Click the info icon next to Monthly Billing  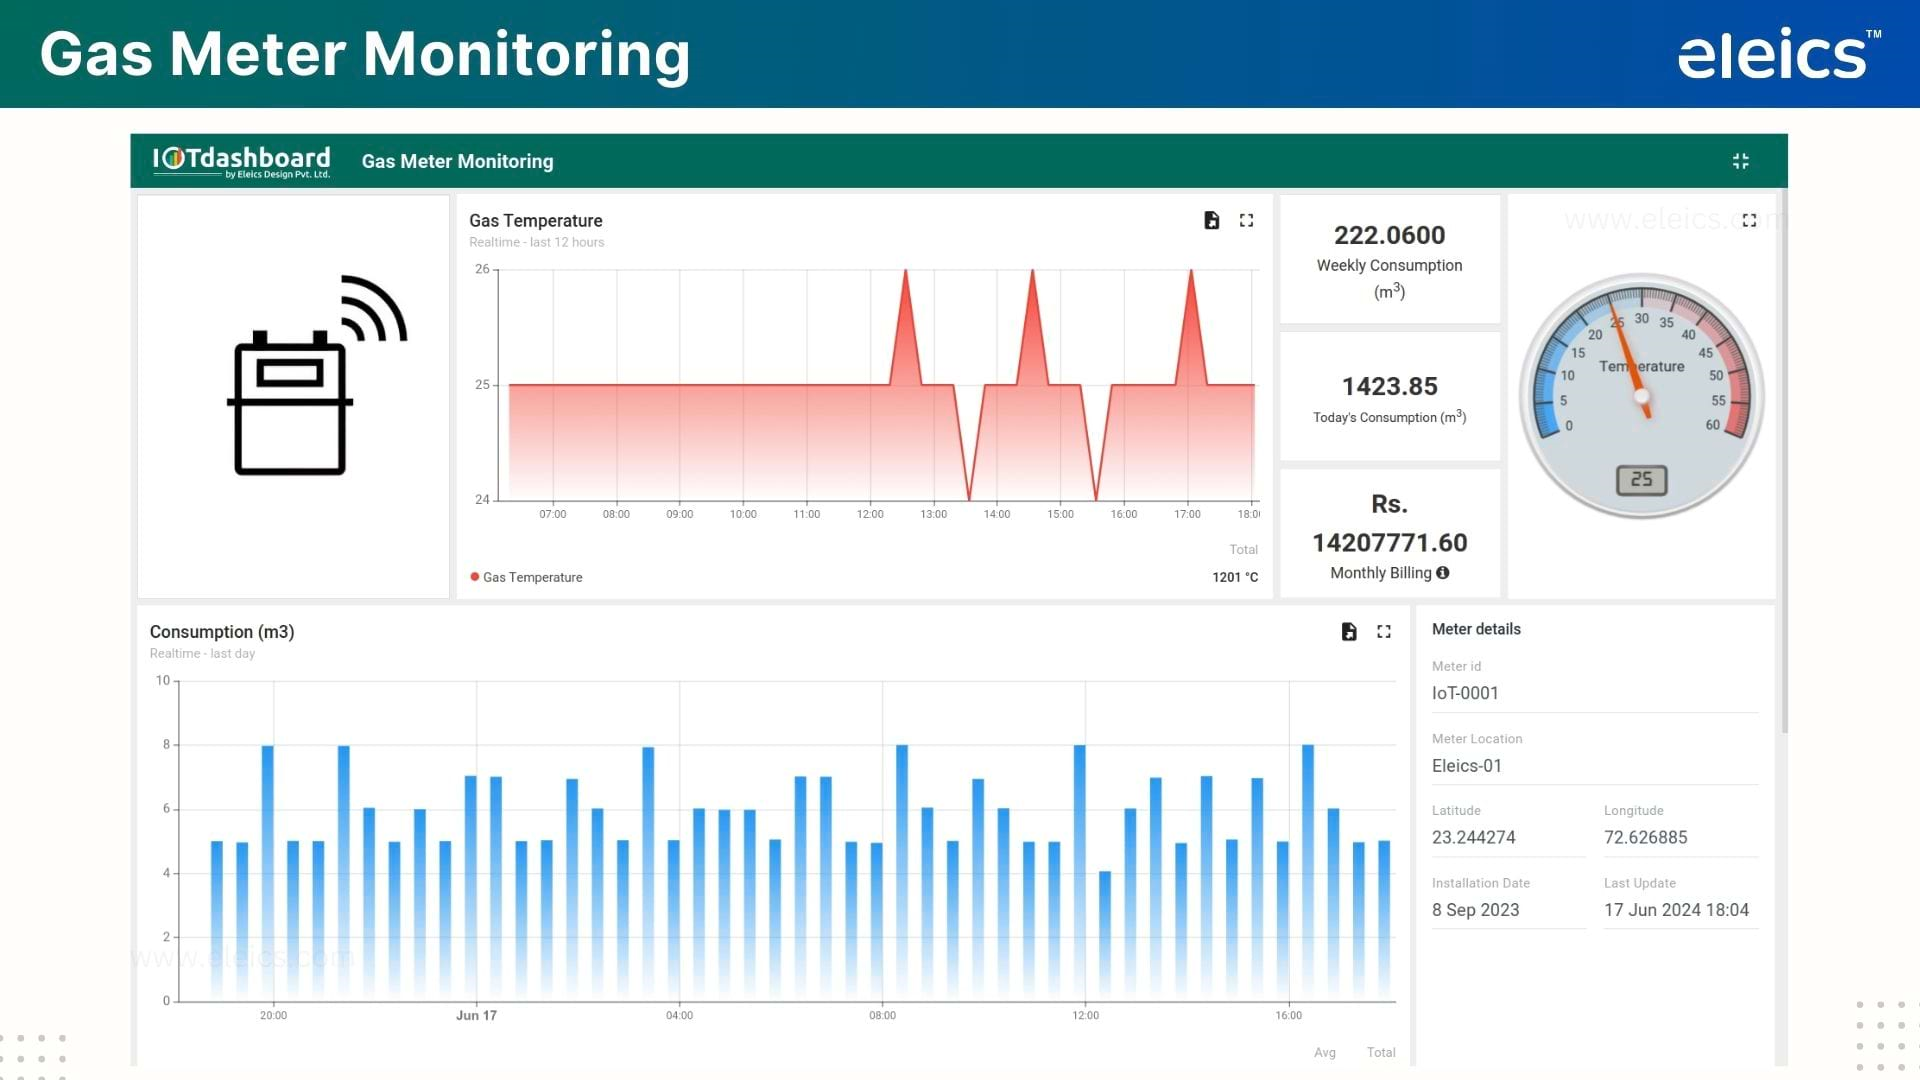click(1442, 573)
